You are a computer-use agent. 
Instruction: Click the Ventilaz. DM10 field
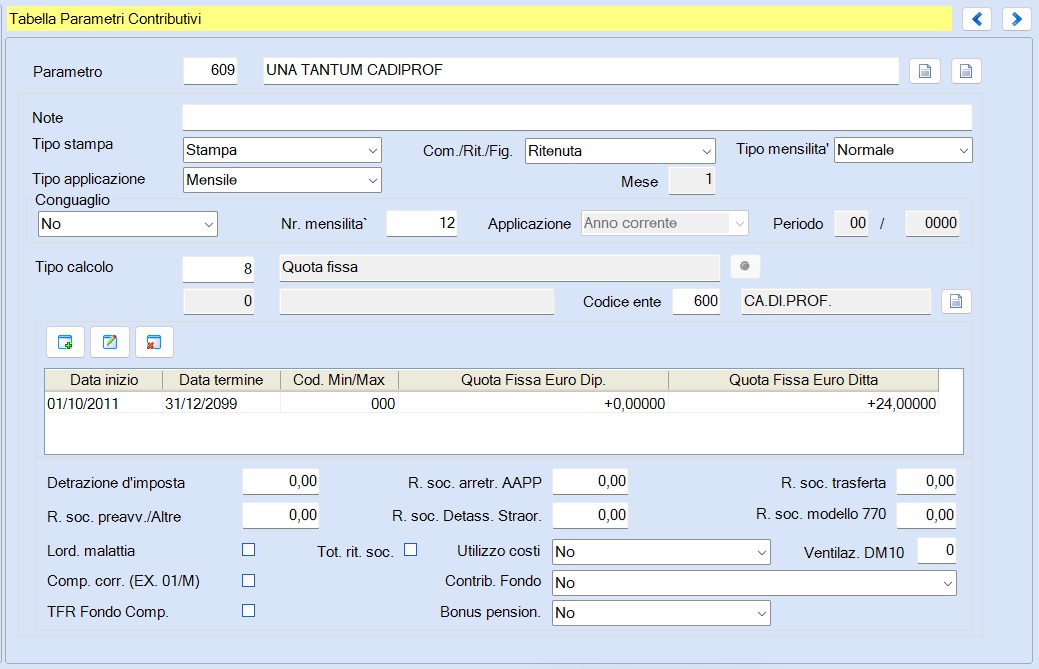(937, 550)
